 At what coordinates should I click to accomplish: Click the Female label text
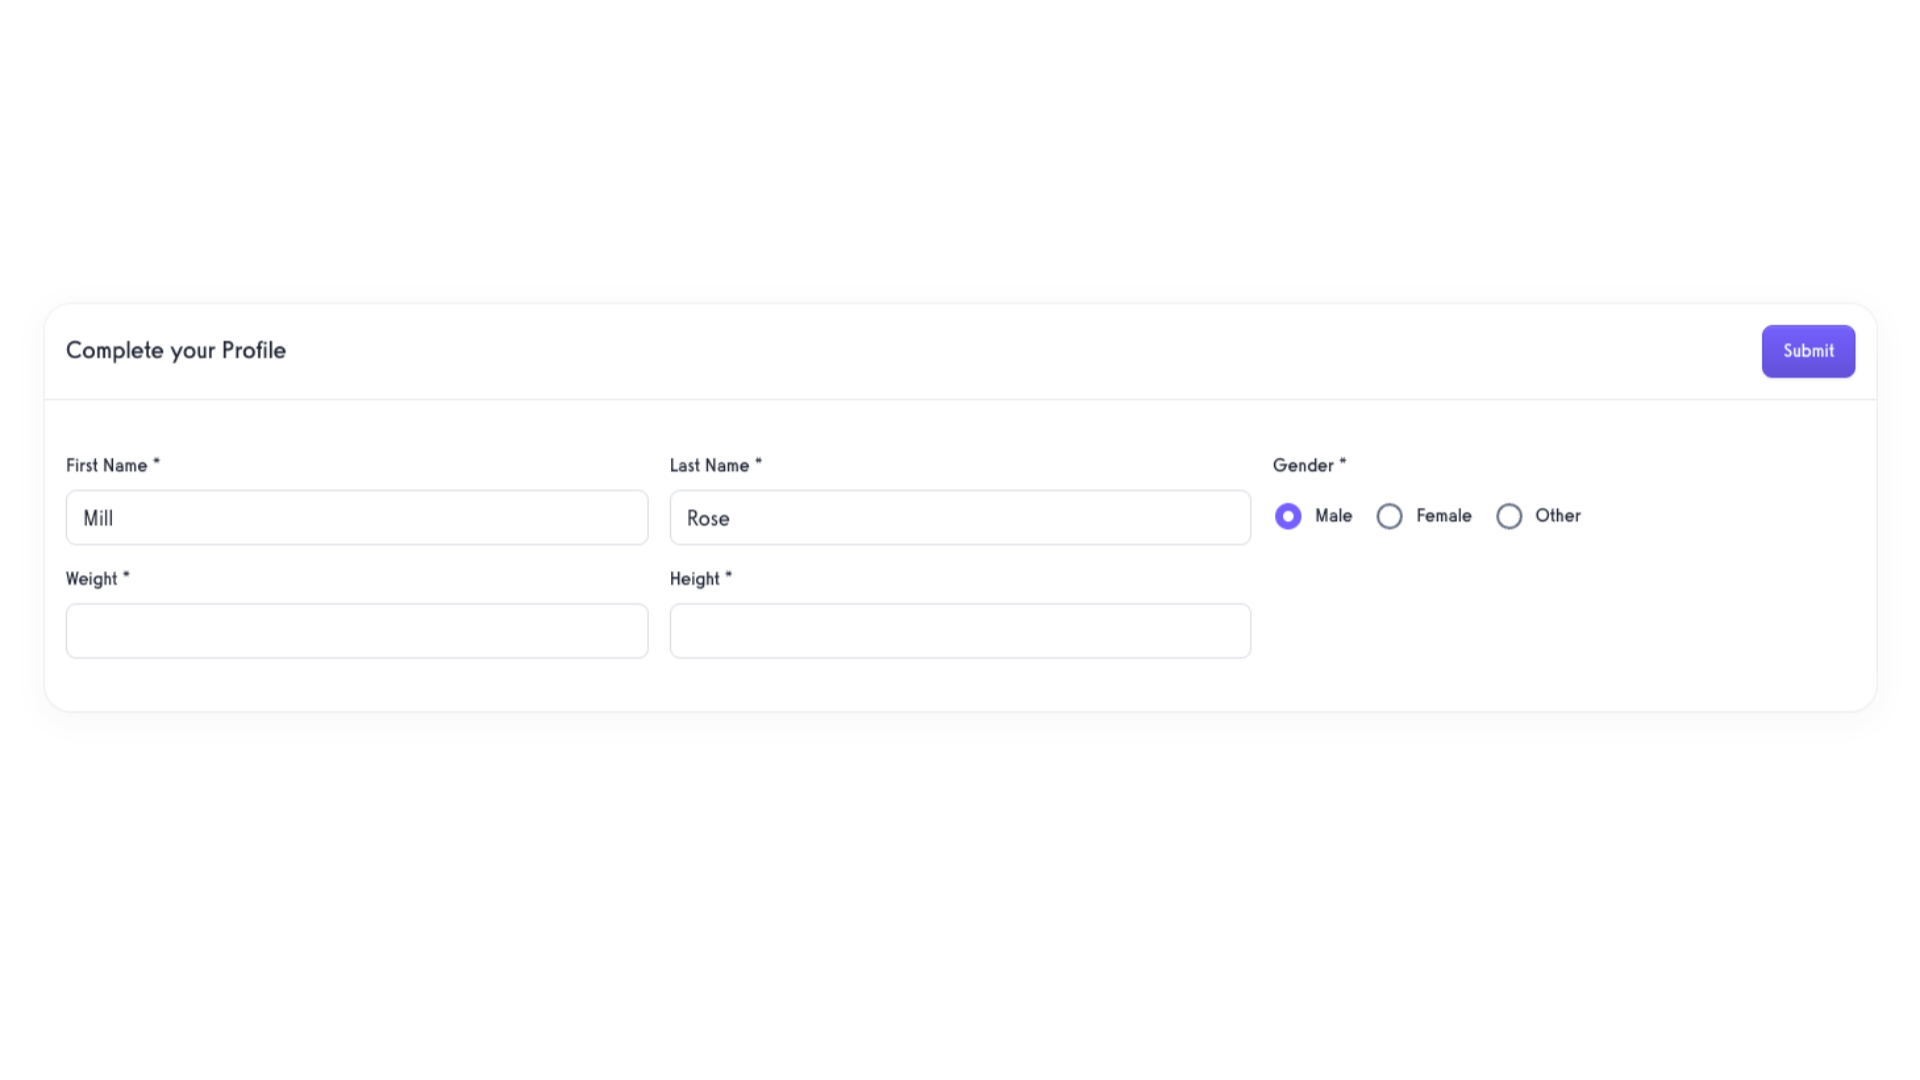tap(1444, 516)
